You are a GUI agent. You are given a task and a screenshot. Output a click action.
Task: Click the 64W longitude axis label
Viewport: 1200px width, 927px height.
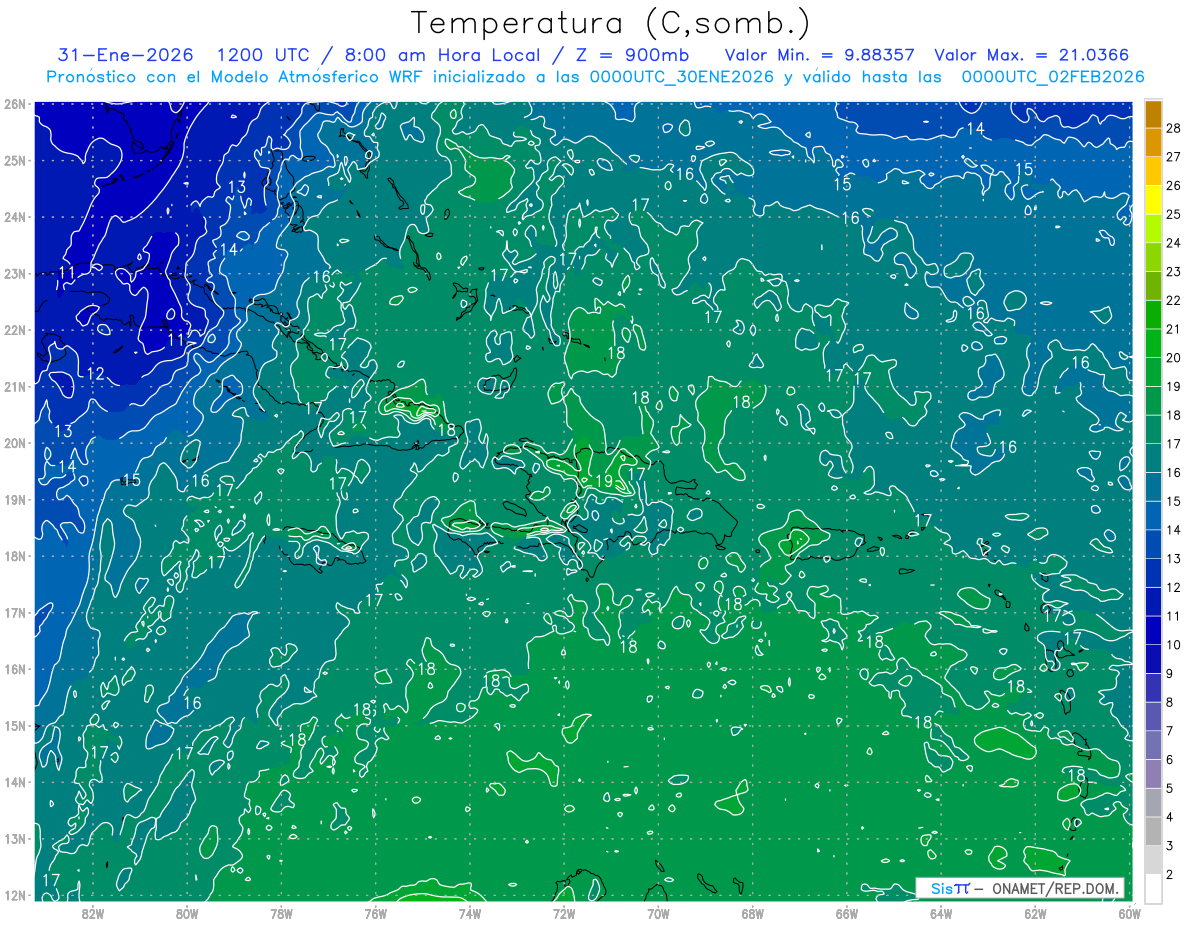tap(941, 912)
